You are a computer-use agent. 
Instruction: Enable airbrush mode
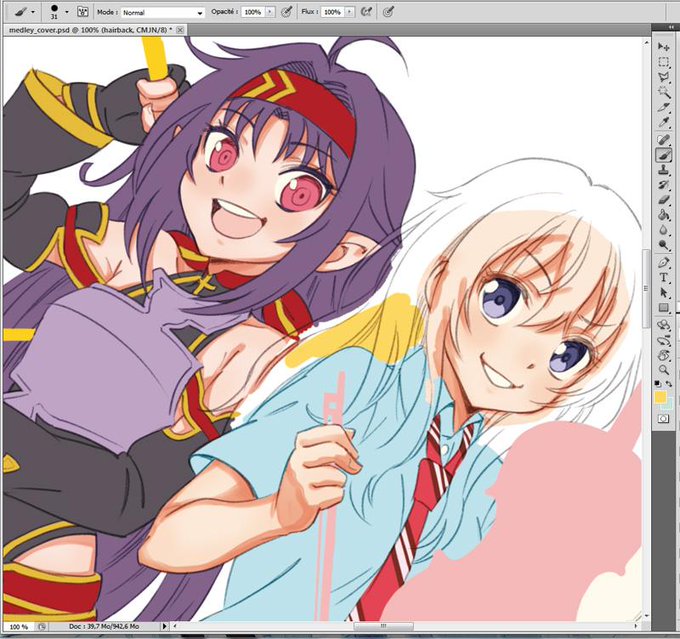click(x=367, y=12)
